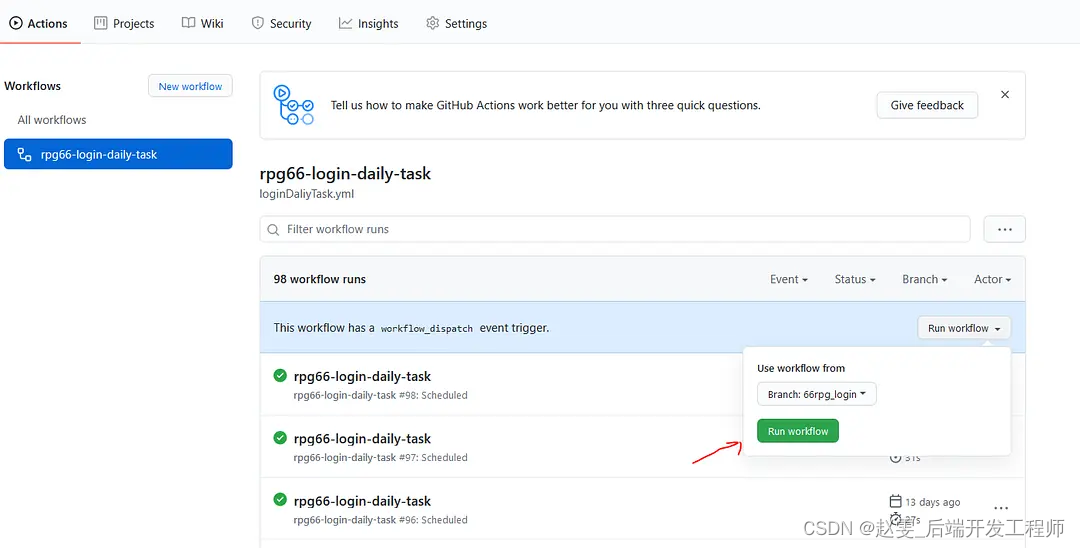Click the calendar icon next to 13 days ago
This screenshot has width=1080, height=548.
coord(895,500)
